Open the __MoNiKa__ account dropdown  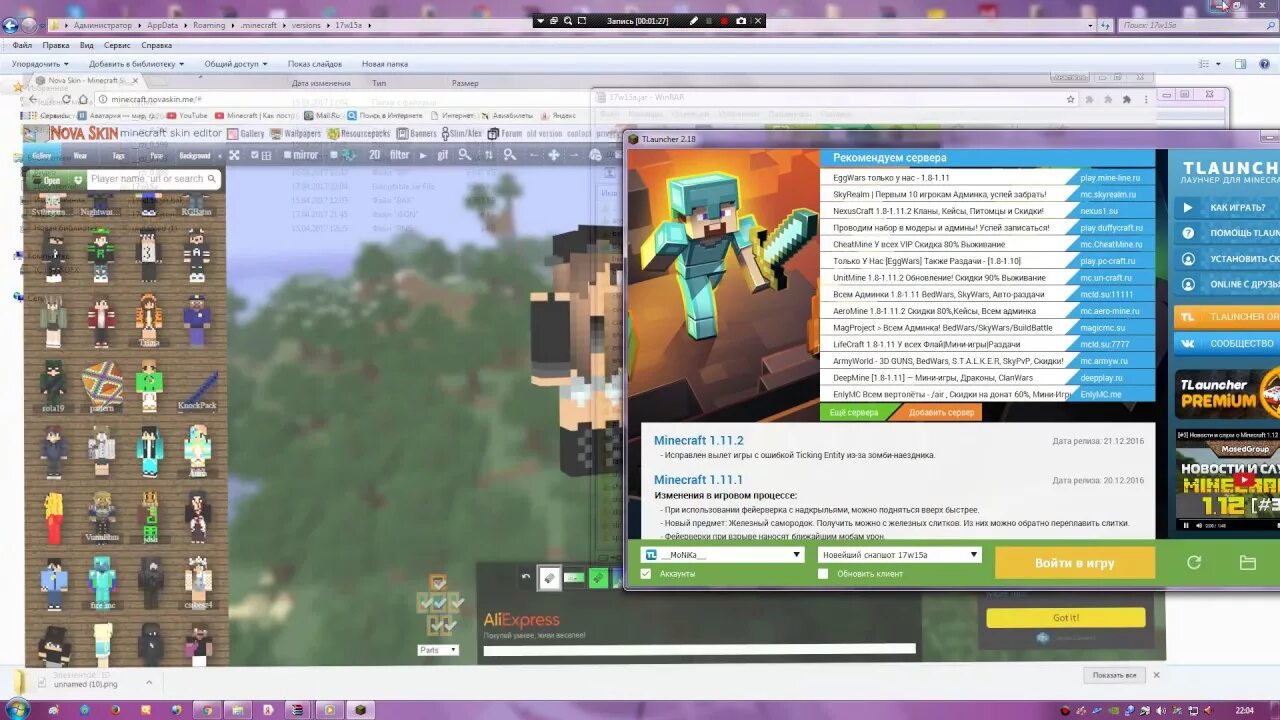point(723,555)
